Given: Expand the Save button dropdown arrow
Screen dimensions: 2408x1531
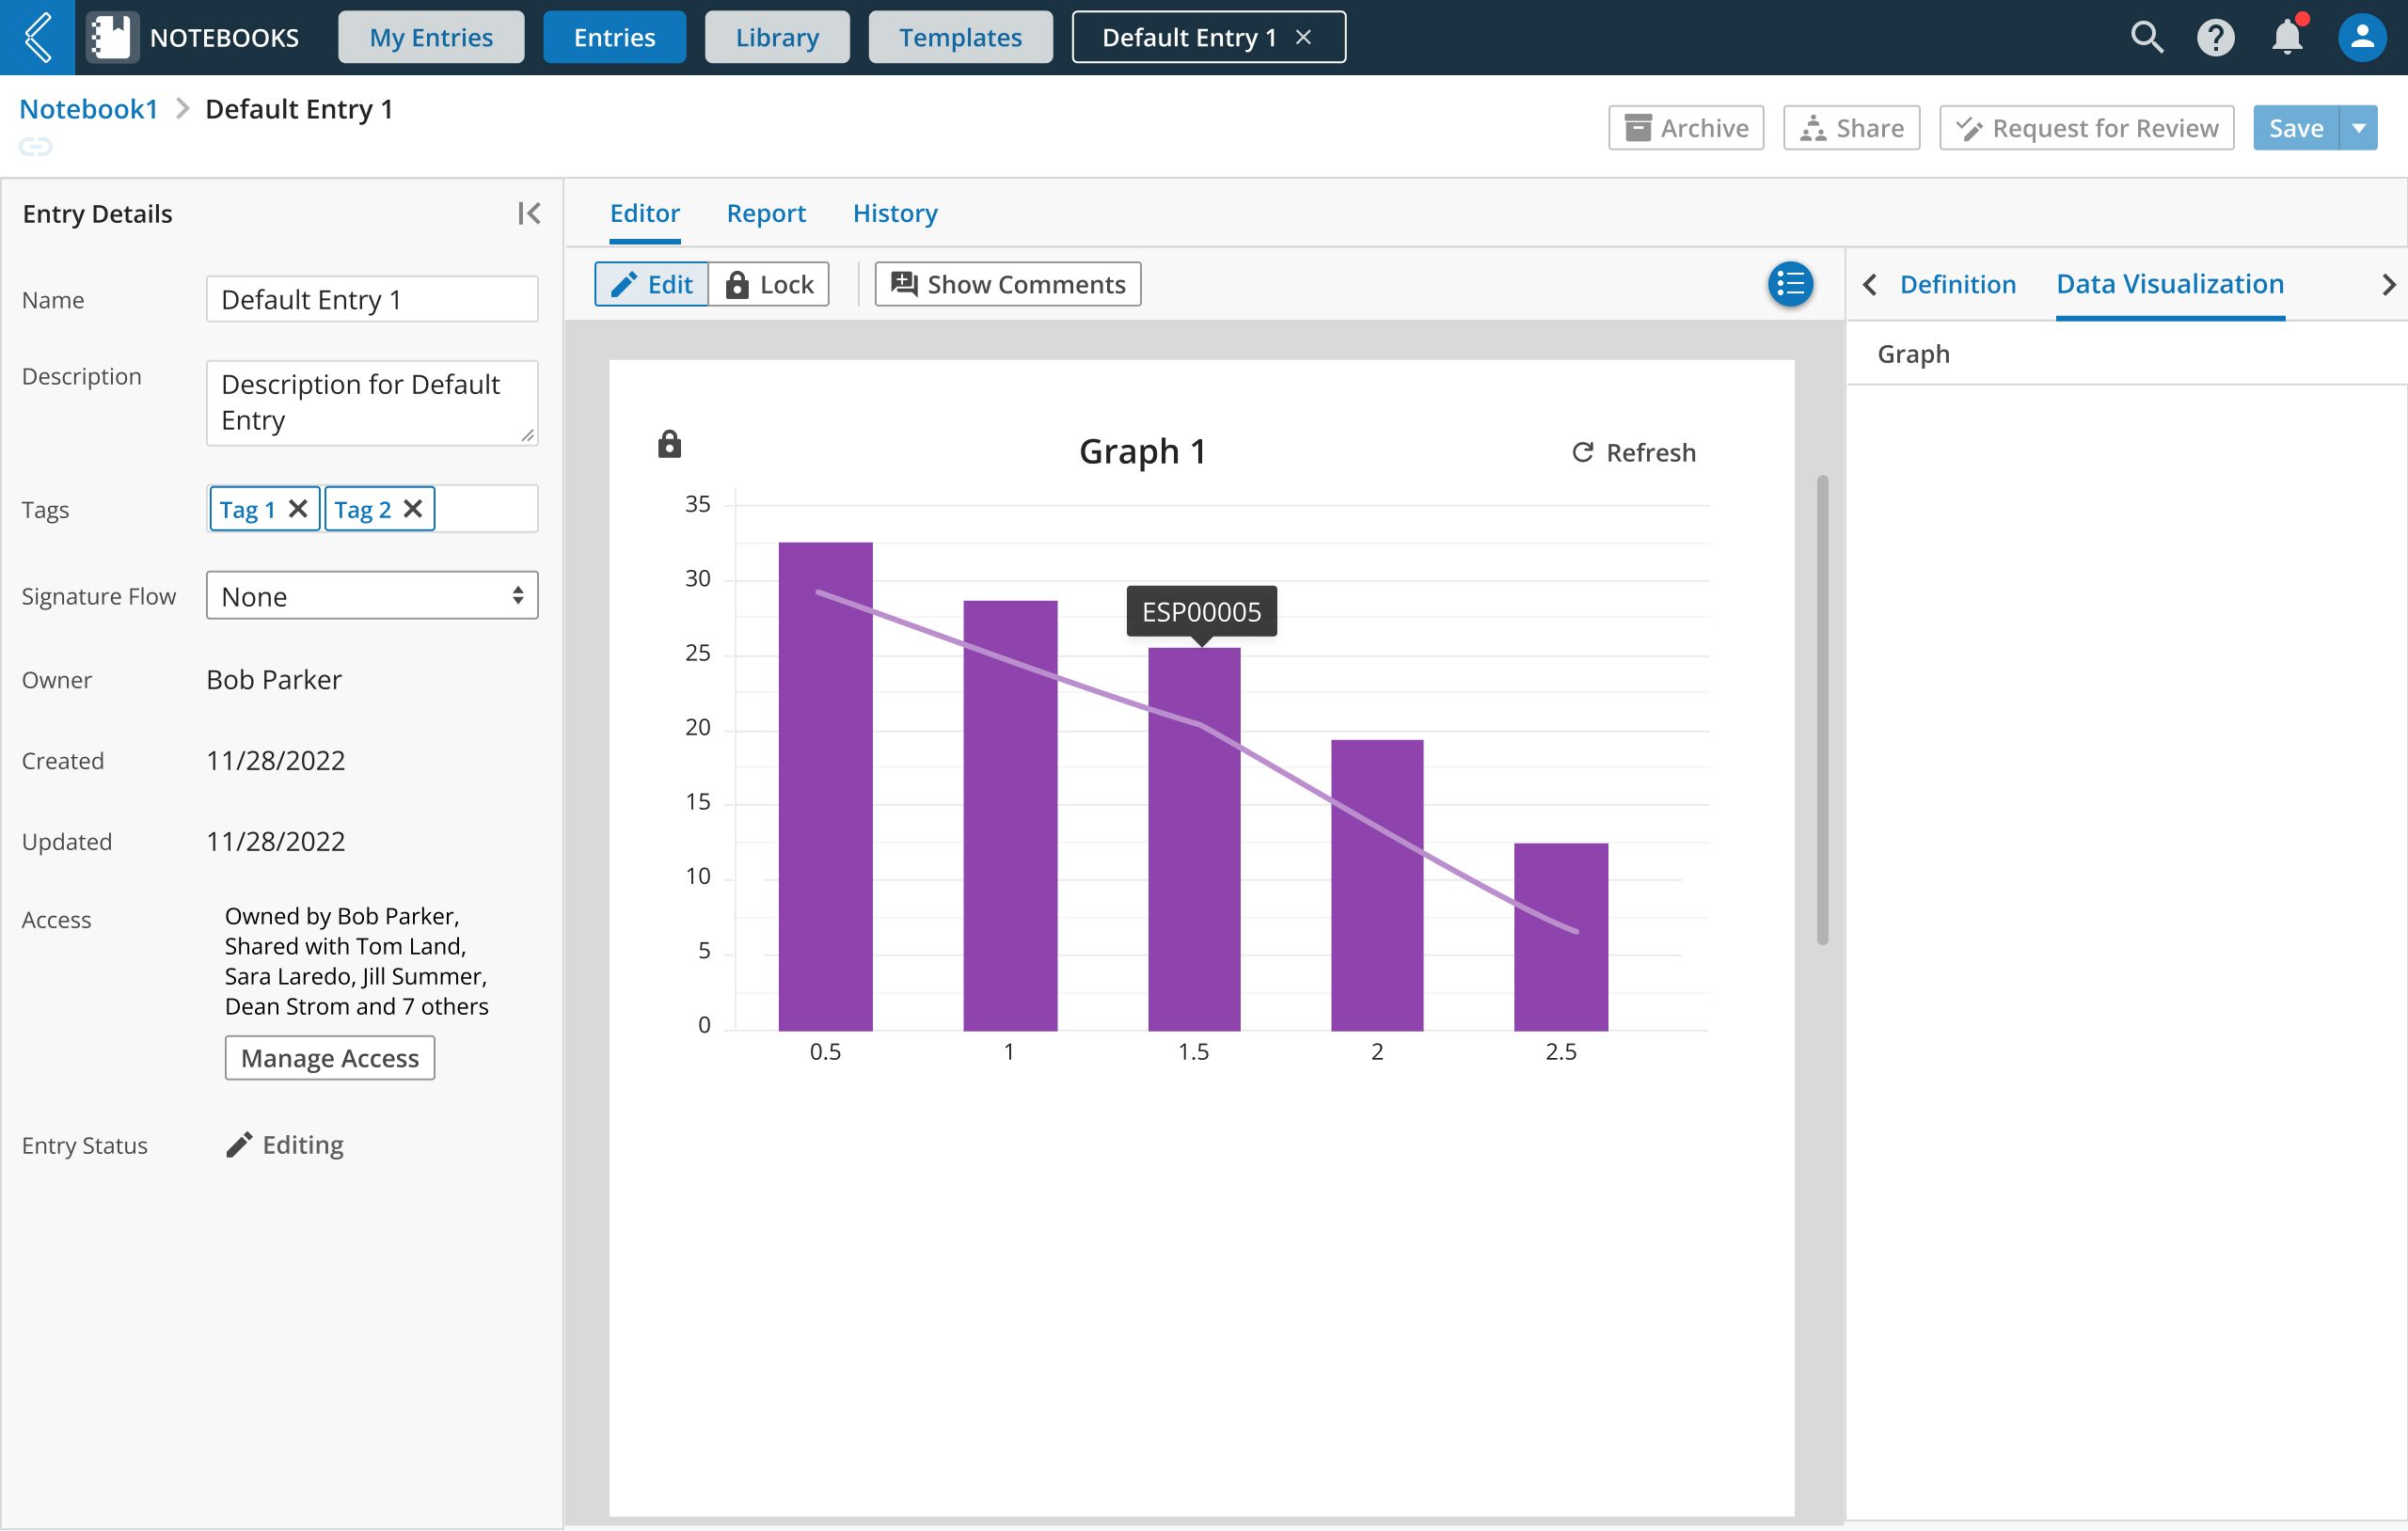Looking at the screenshot, I should [x=2358, y=128].
